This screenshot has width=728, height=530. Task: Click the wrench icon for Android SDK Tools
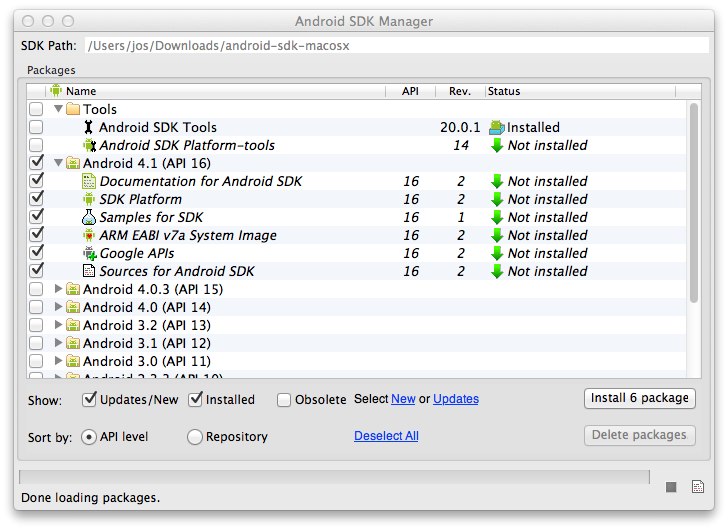(88, 127)
